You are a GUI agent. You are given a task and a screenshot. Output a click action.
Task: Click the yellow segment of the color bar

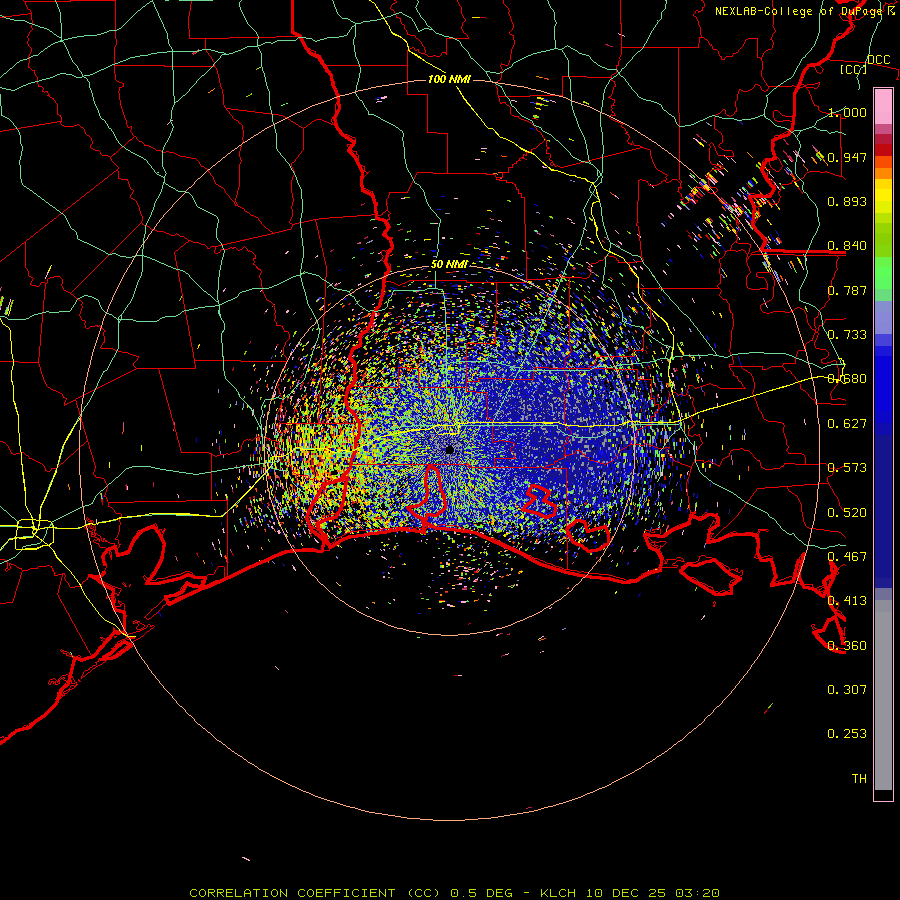click(883, 195)
